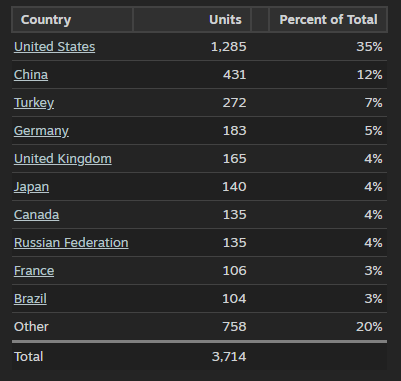
Task: Sort by Percent of Total header
Action: point(328,20)
